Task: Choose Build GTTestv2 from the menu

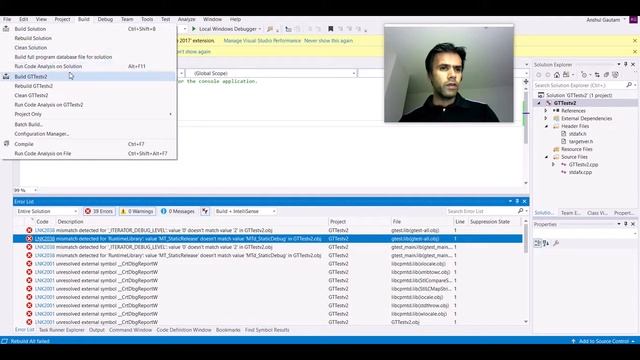Action: pos(89,76)
